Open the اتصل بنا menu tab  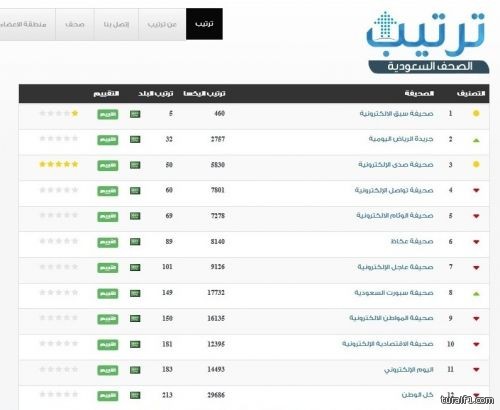point(116,24)
